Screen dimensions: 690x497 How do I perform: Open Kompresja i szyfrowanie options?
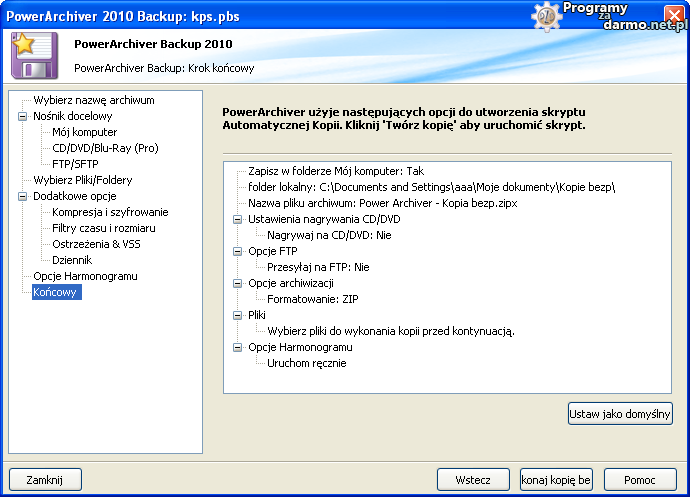point(110,212)
